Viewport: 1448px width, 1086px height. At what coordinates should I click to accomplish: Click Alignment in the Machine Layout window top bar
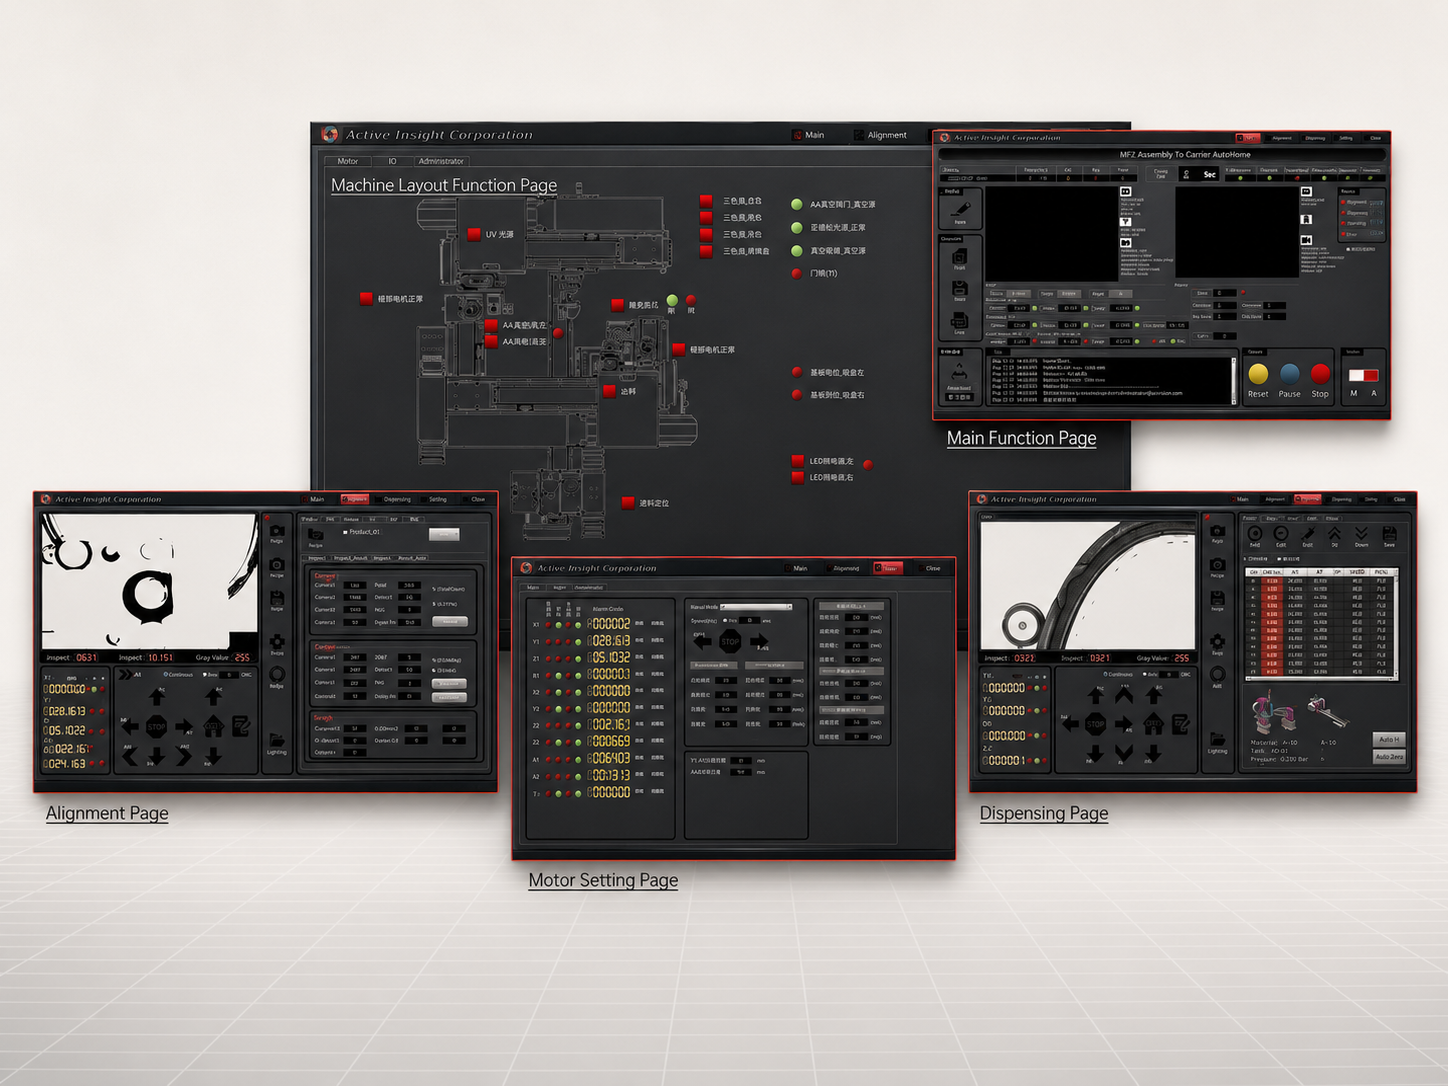(880, 135)
